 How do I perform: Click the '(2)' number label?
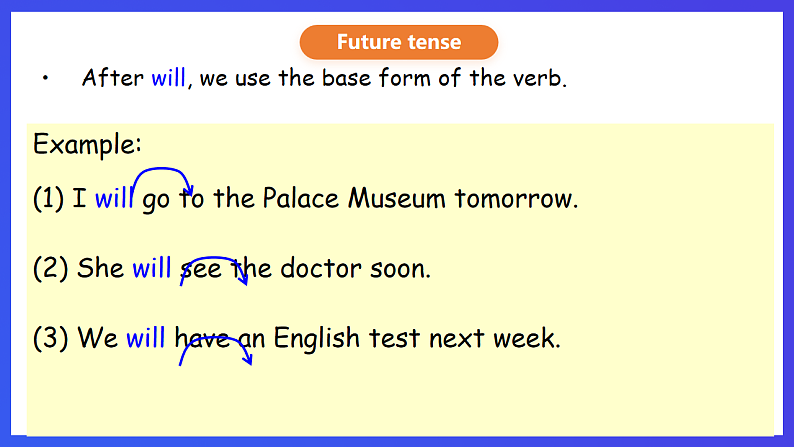tap(49, 268)
